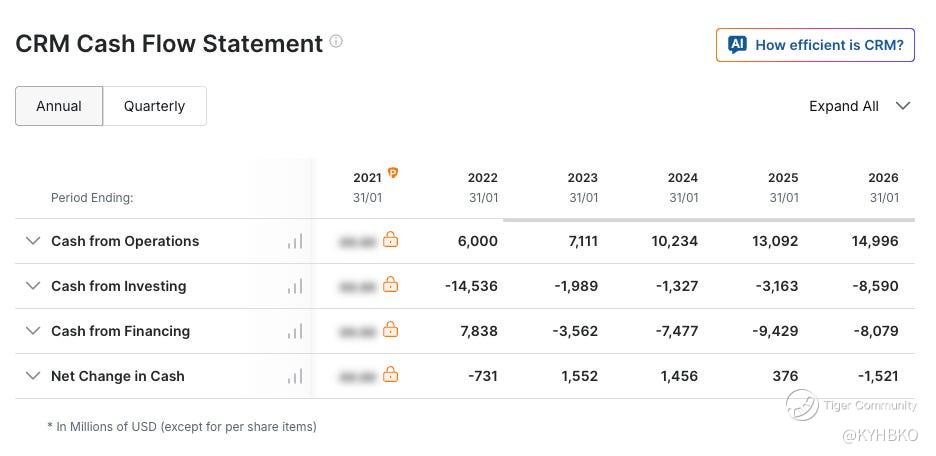Click the How efficient is CRM? button

(815, 45)
